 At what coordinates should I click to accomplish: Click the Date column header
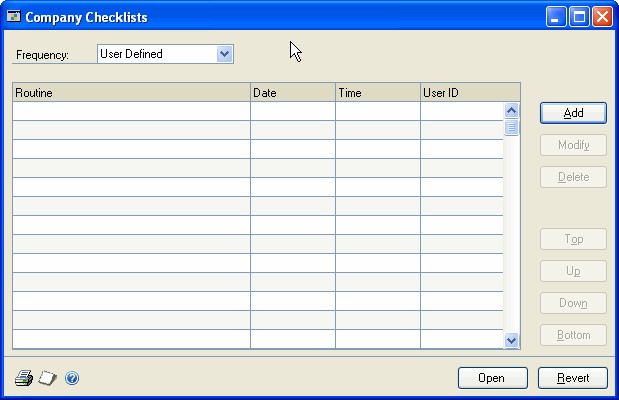point(293,92)
